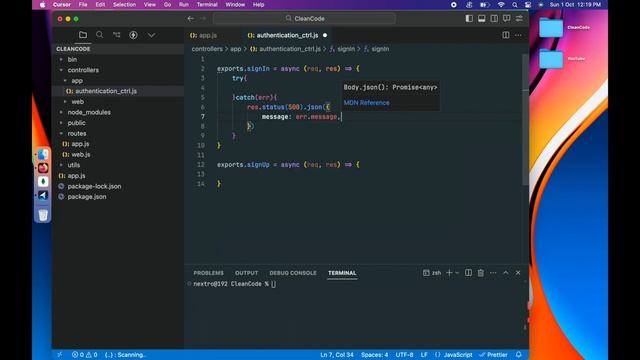The height and width of the screenshot is (360, 640).
Task: Click the terminal prompt input line
Action: click(234, 284)
